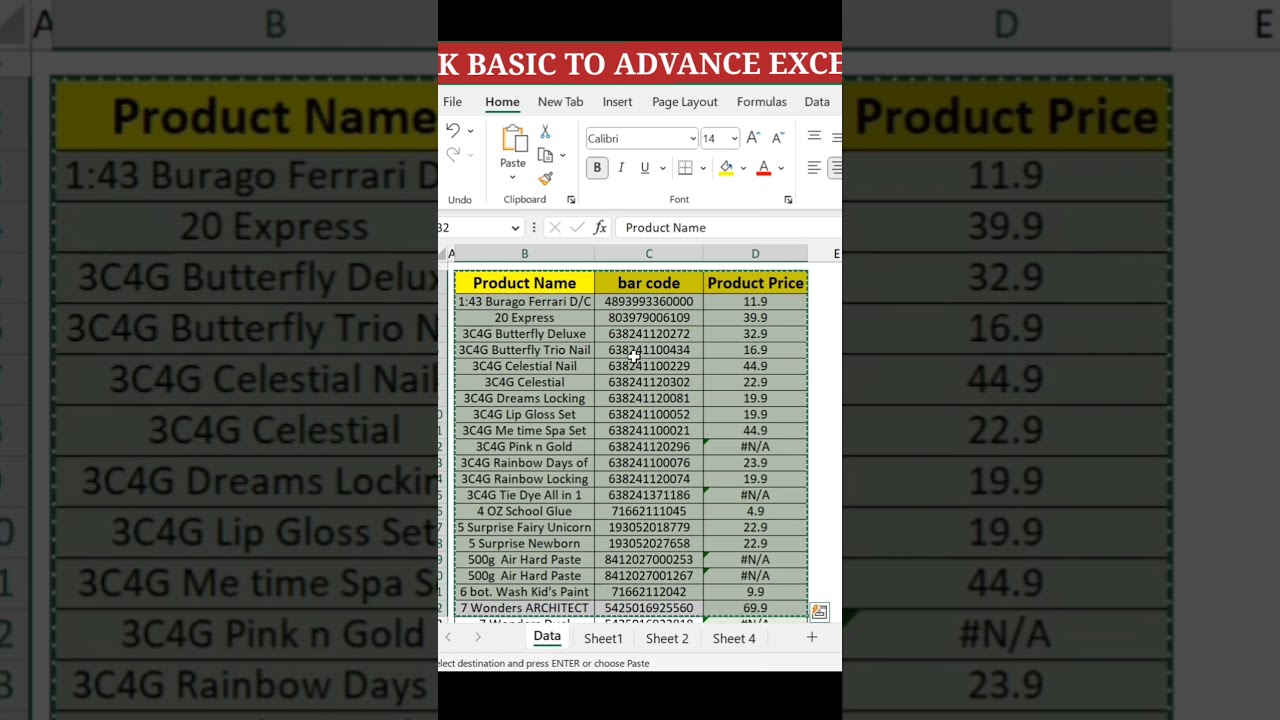Open the Name Box dropdown arrow

point(515,228)
